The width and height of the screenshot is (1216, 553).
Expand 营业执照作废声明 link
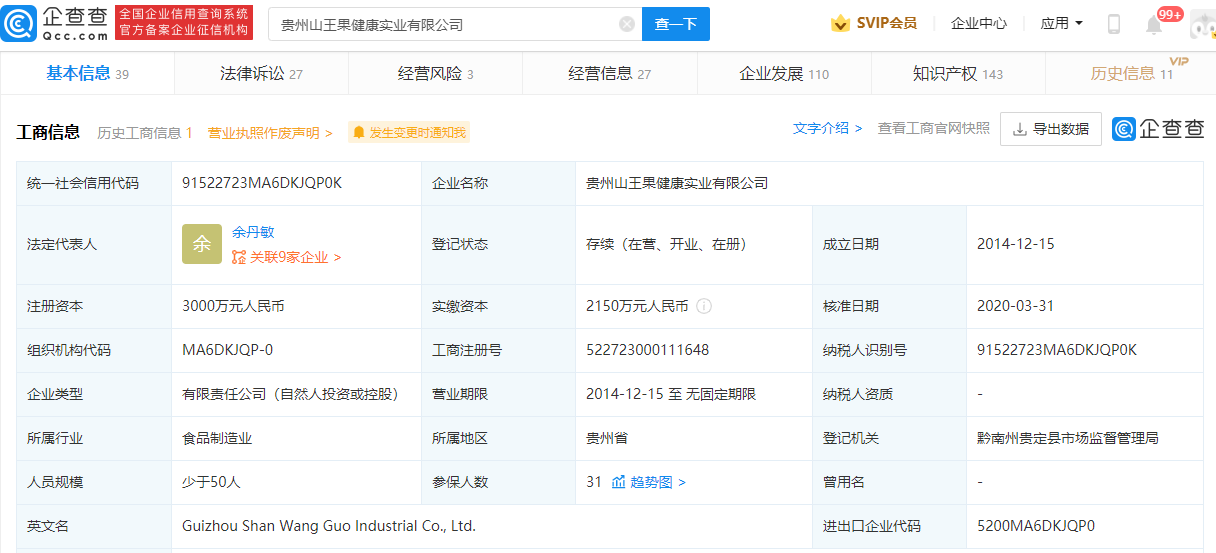270,133
